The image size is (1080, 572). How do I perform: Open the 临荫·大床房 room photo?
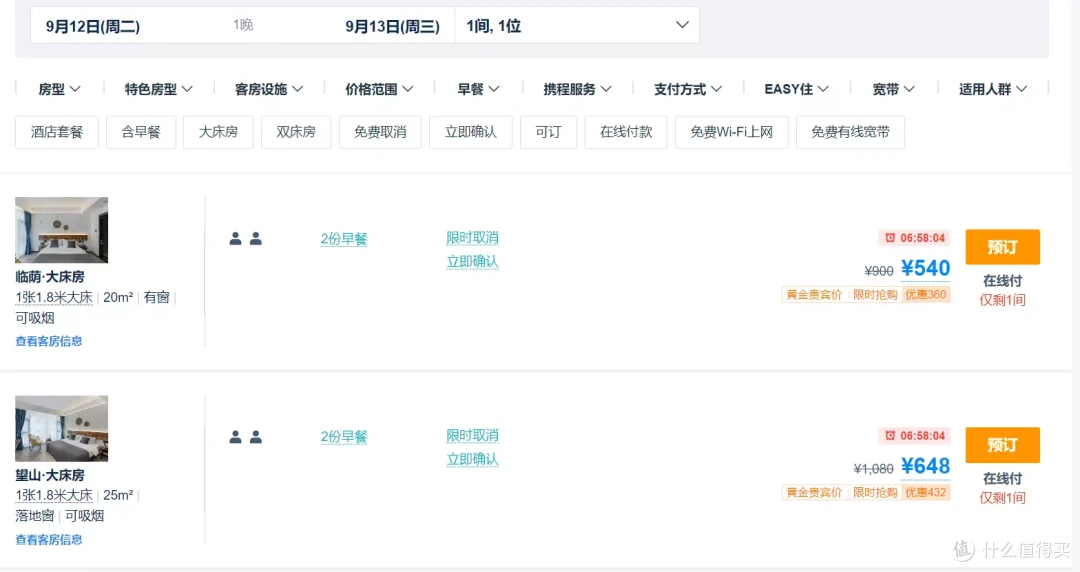pyautogui.click(x=61, y=230)
